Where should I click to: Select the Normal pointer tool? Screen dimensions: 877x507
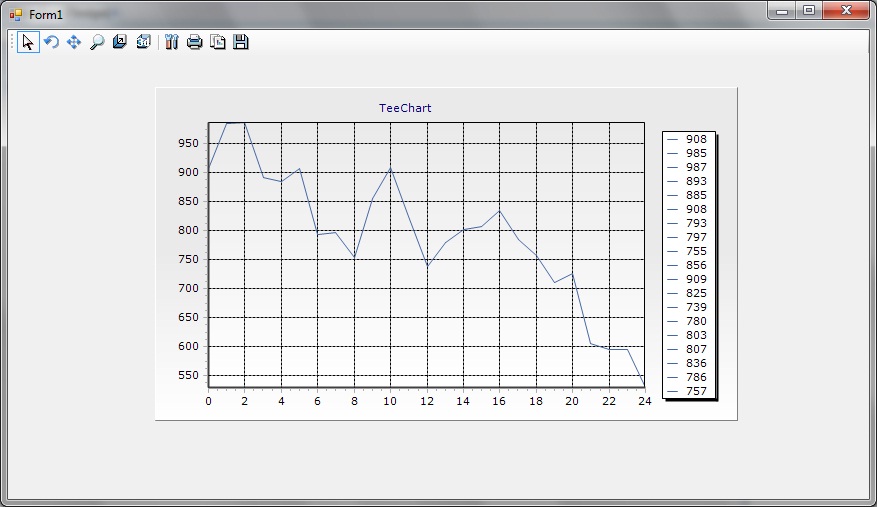[x=29, y=42]
